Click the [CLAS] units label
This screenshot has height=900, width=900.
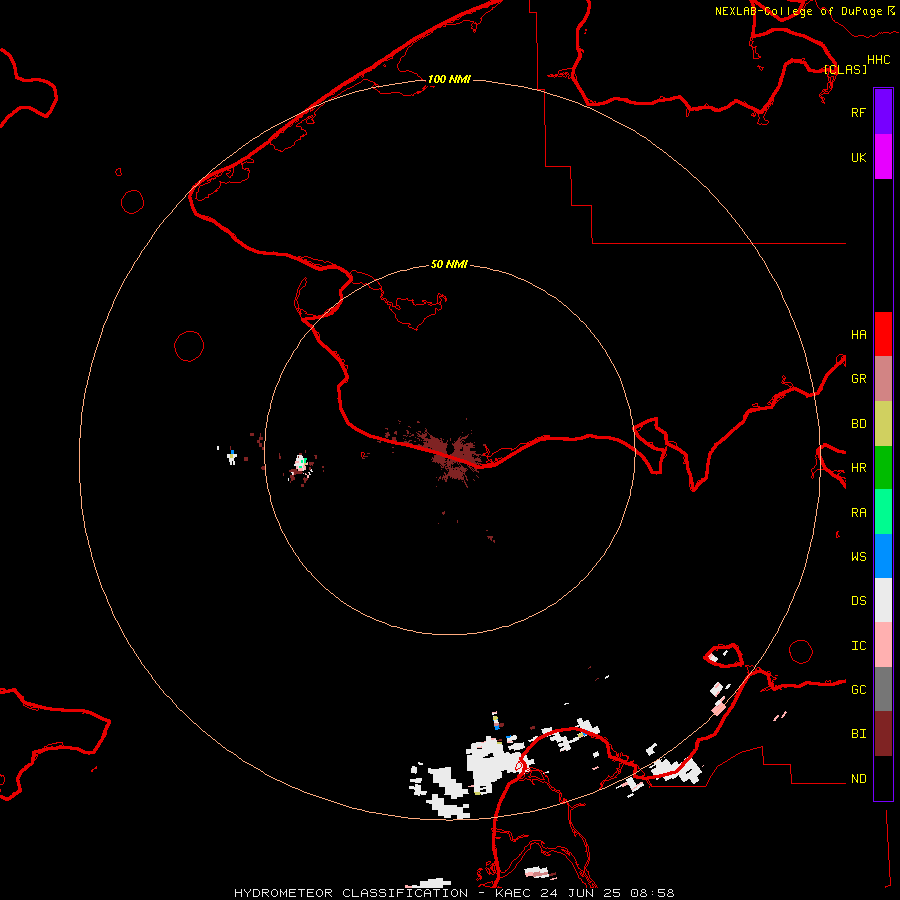point(845,69)
